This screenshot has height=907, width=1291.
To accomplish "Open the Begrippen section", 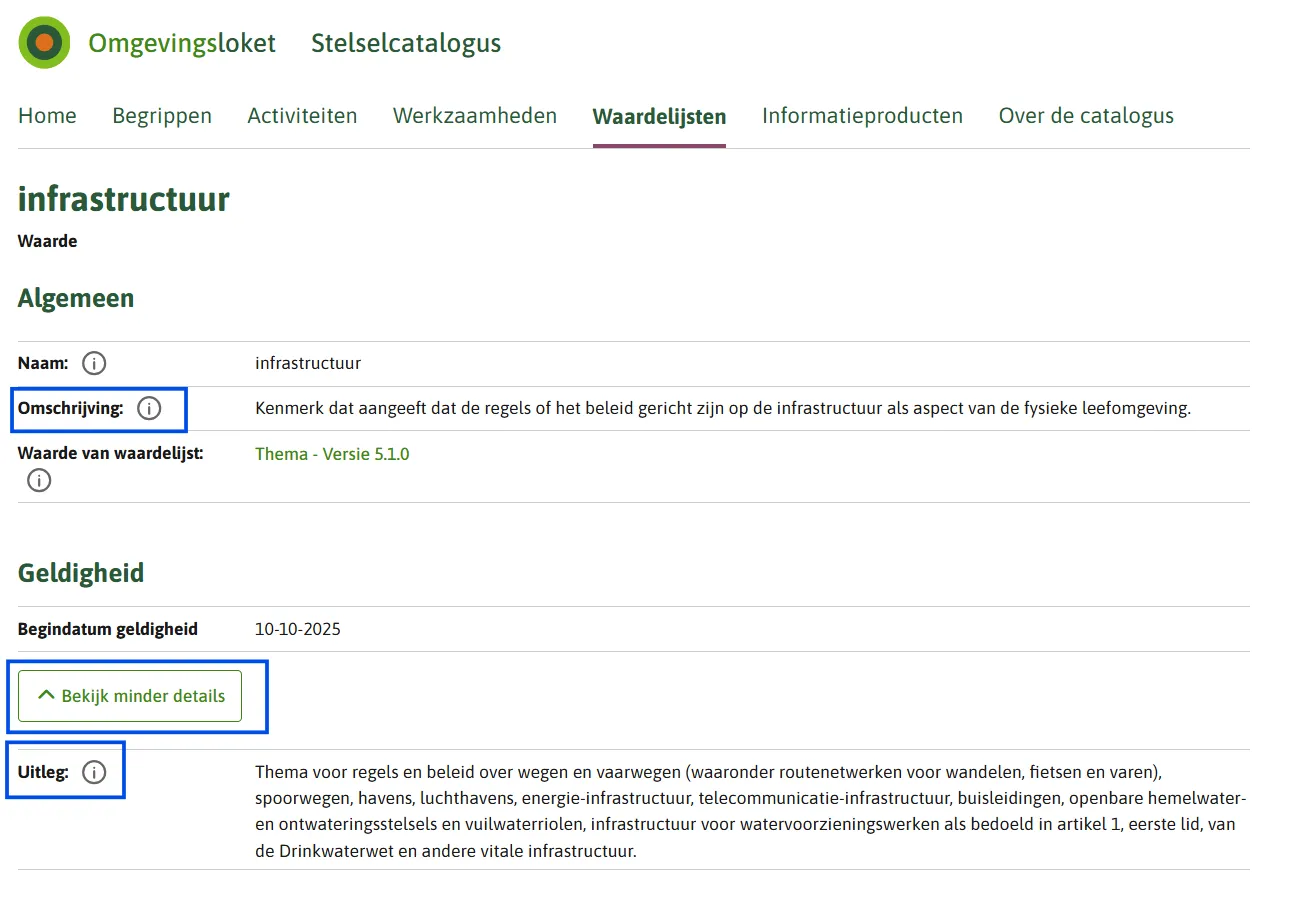I will click(162, 115).
